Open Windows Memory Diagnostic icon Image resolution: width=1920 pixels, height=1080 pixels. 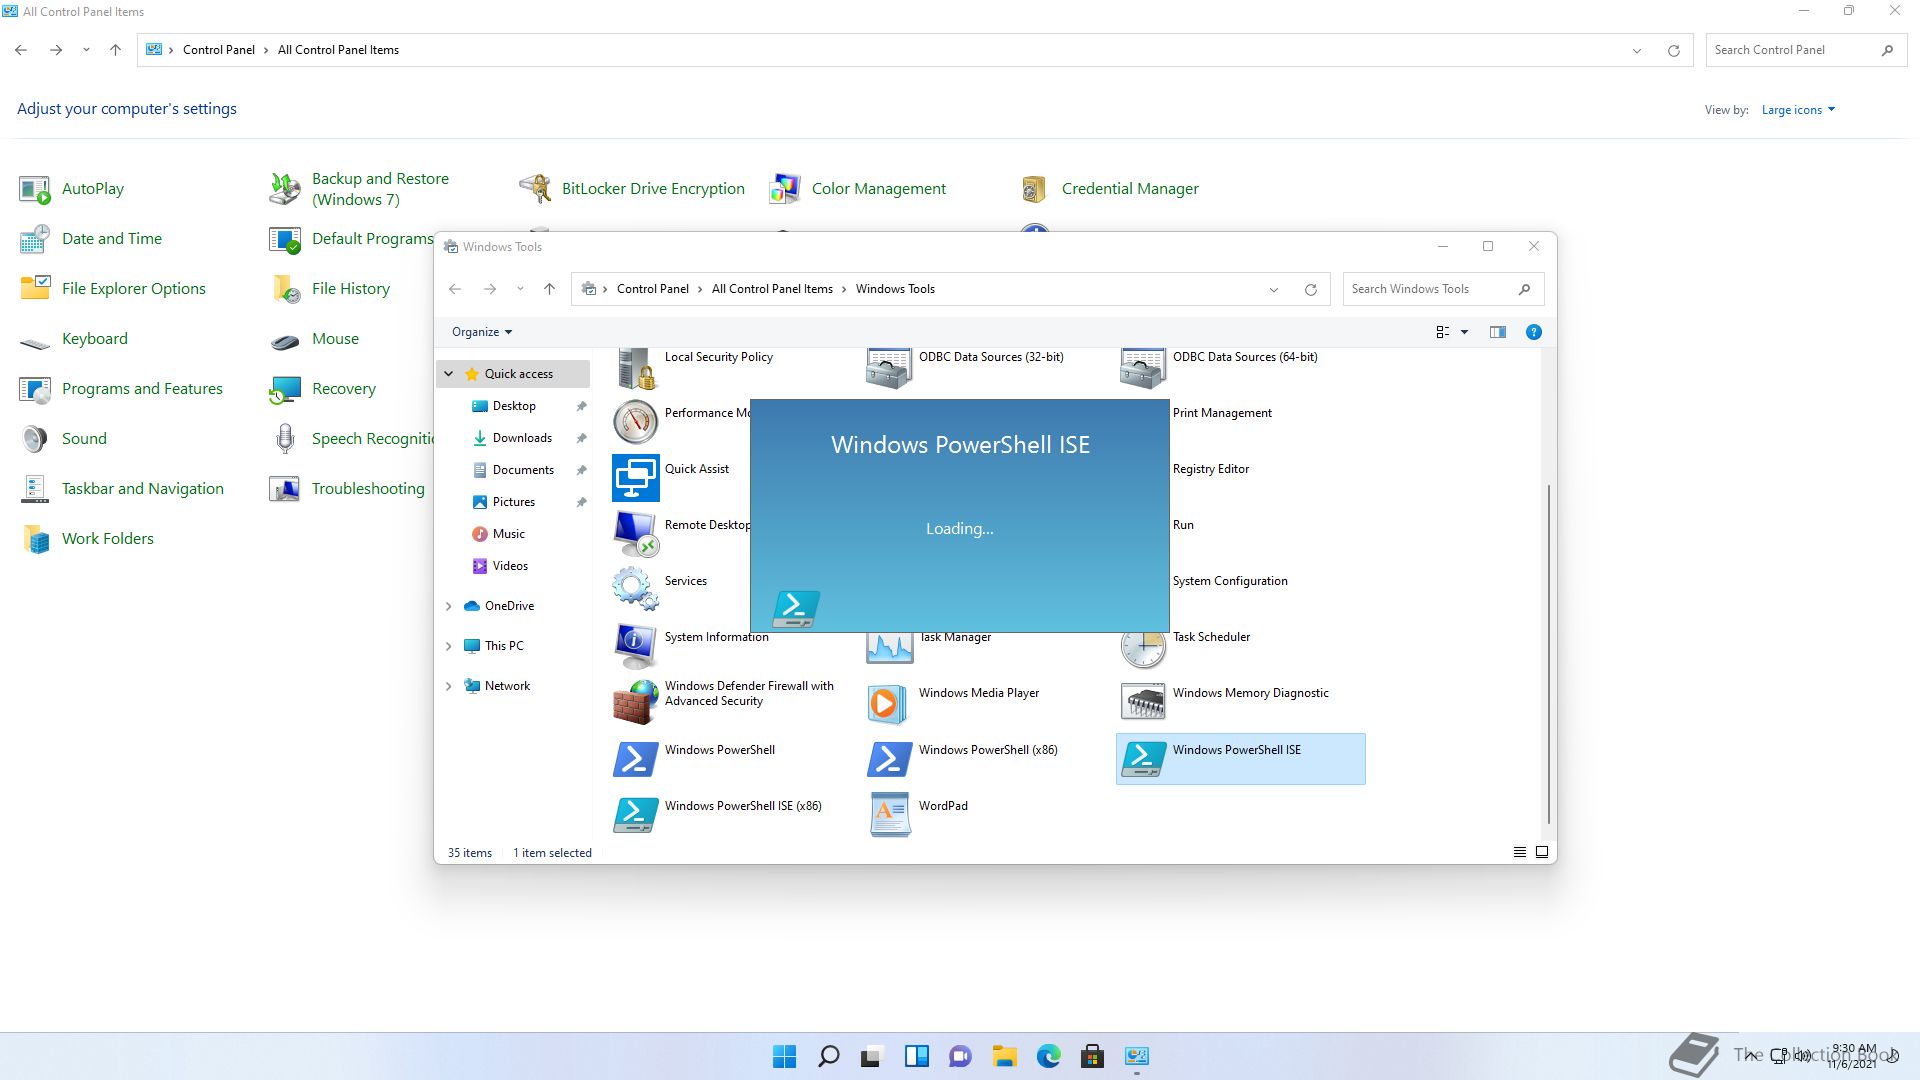[x=1143, y=702]
